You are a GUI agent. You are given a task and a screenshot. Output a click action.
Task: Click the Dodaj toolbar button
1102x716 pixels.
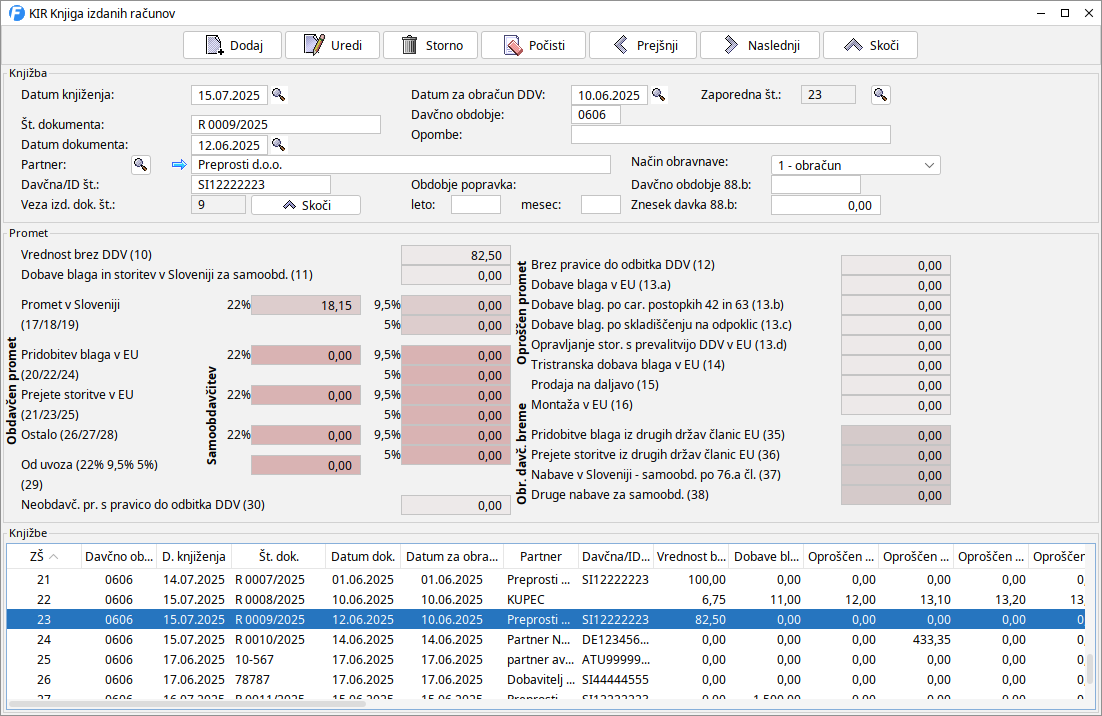(x=232, y=45)
